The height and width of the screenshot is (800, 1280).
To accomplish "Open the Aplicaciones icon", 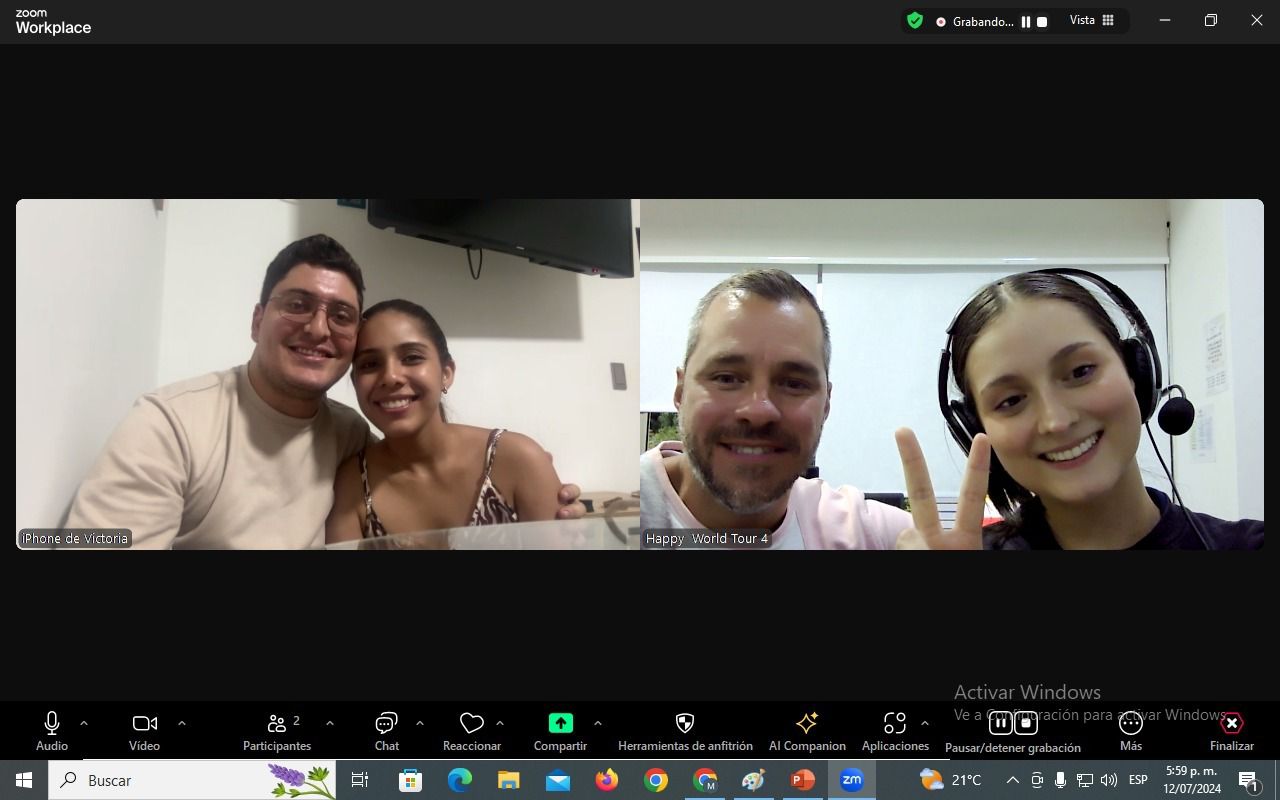I will coord(895,731).
